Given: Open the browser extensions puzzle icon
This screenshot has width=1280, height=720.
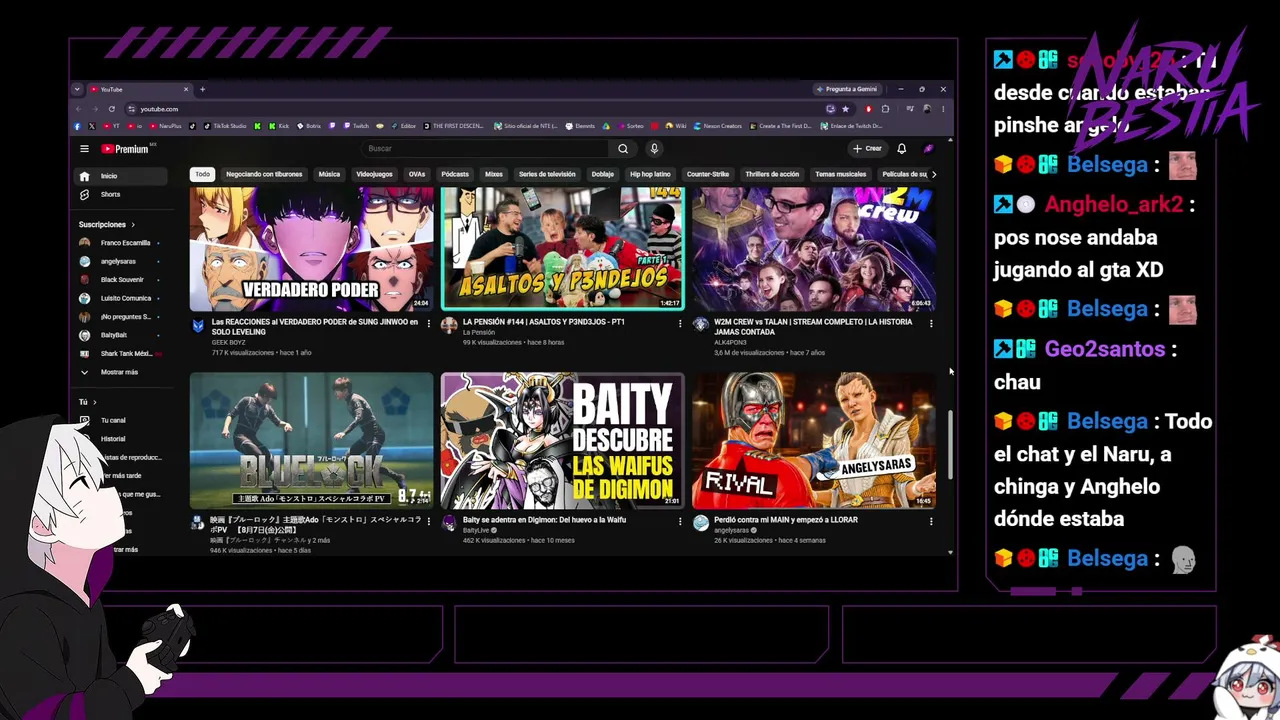Looking at the screenshot, I should pyautogui.click(x=885, y=109).
